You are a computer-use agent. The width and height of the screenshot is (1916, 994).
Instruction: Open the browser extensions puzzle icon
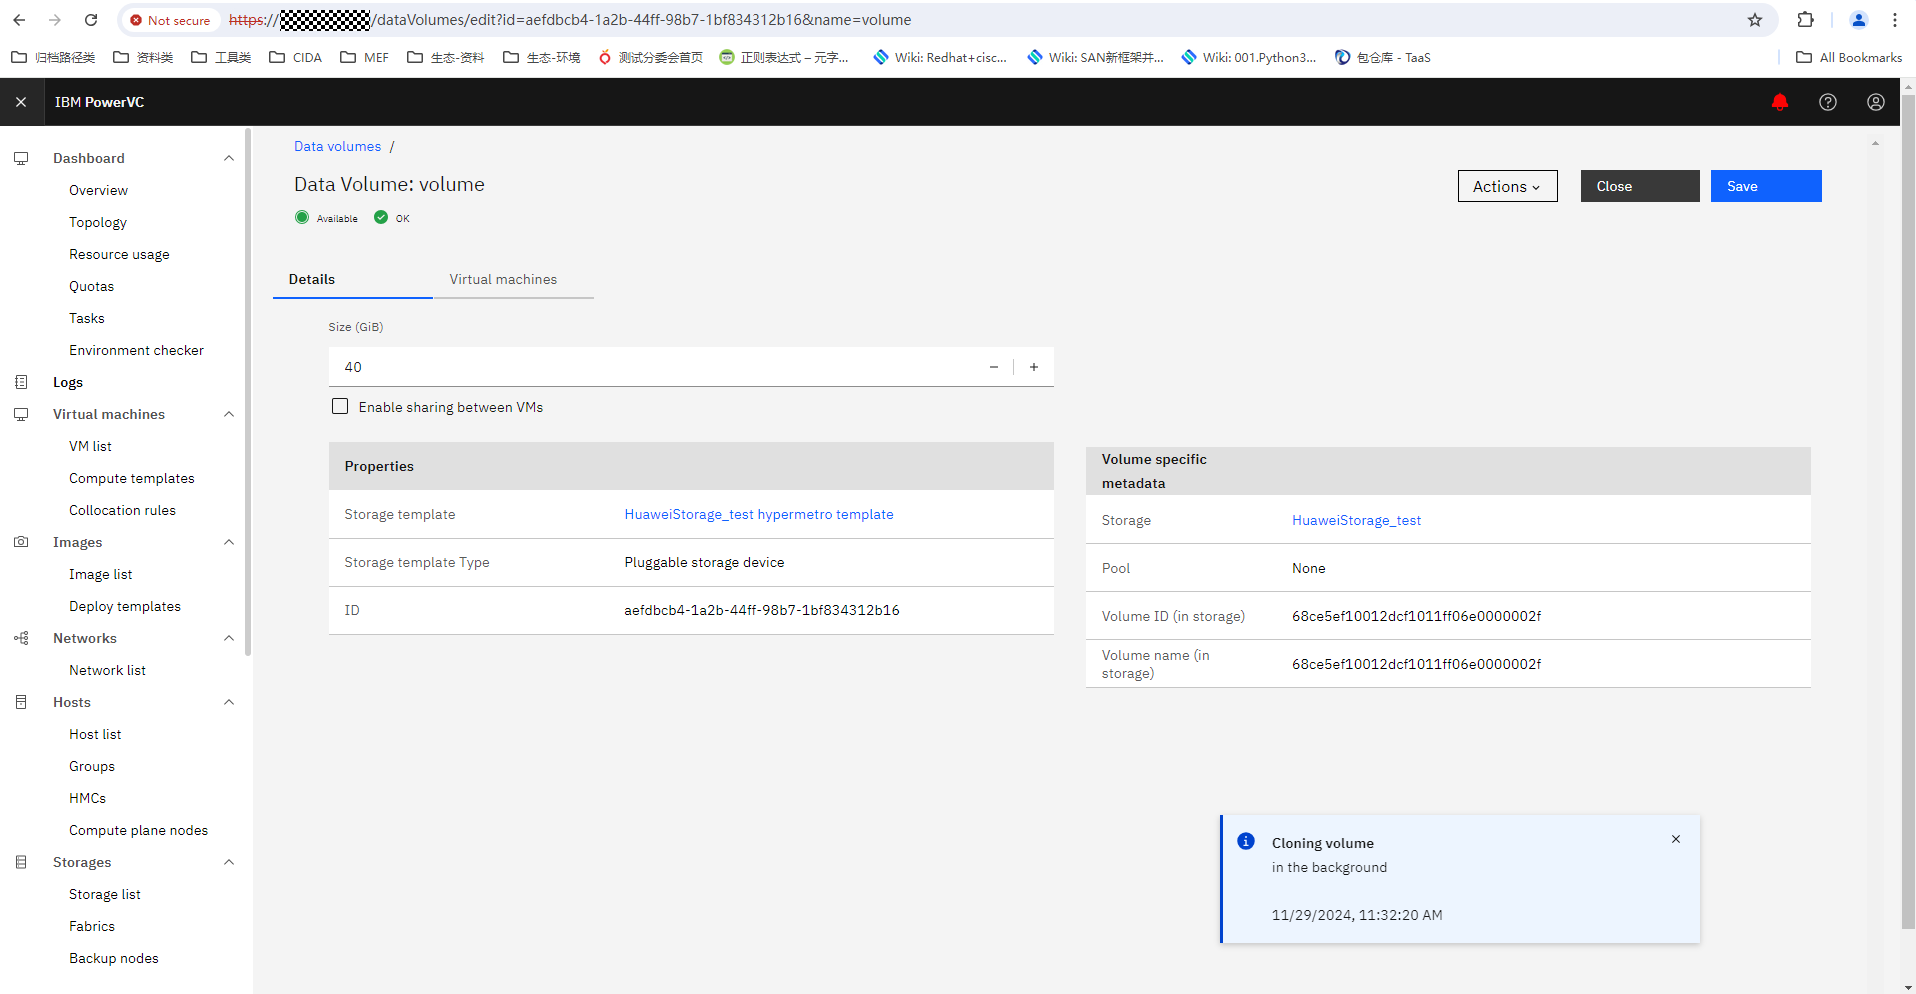coord(1806,20)
